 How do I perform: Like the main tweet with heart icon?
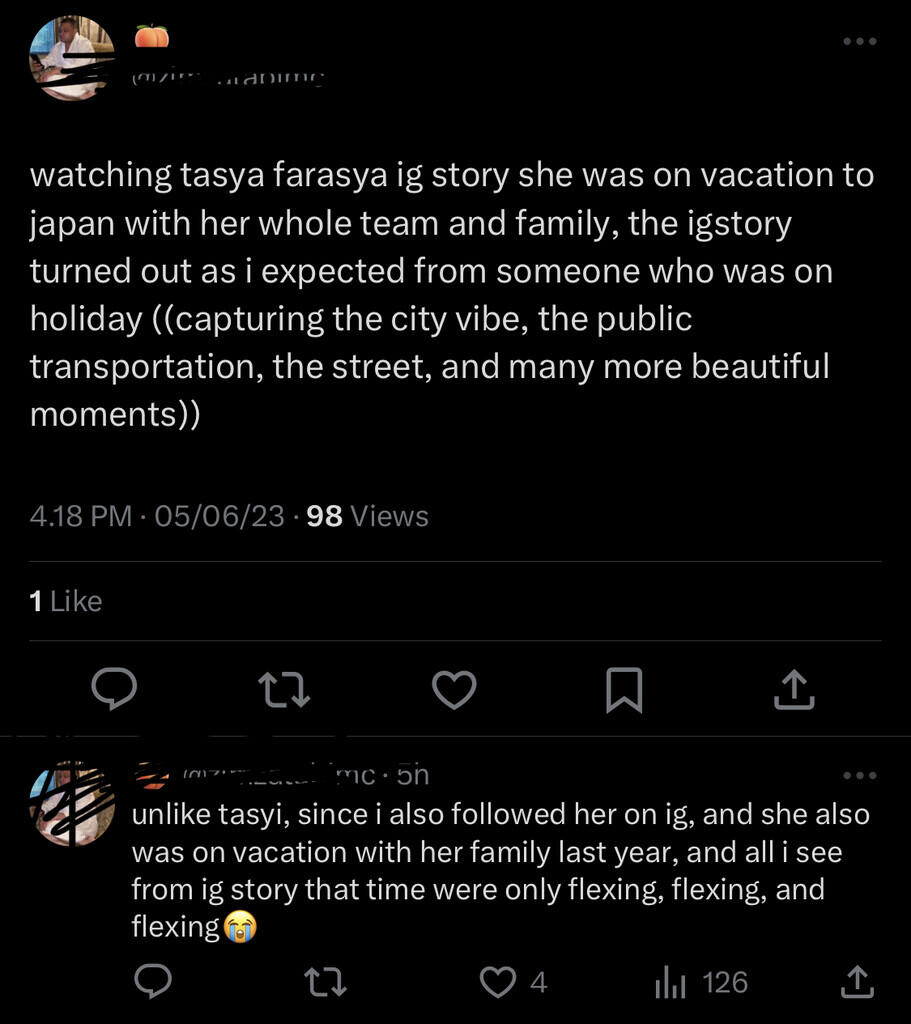click(x=454, y=689)
